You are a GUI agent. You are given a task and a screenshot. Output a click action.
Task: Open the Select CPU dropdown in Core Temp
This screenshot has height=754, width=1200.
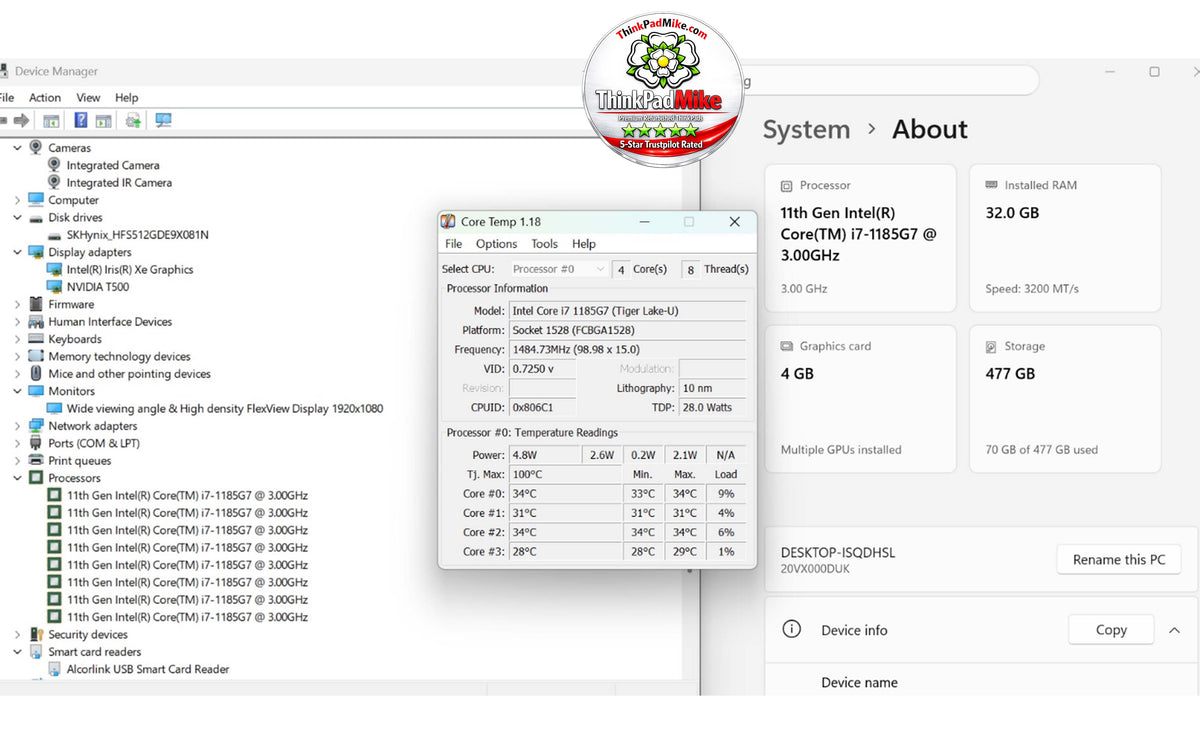tap(558, 269)
